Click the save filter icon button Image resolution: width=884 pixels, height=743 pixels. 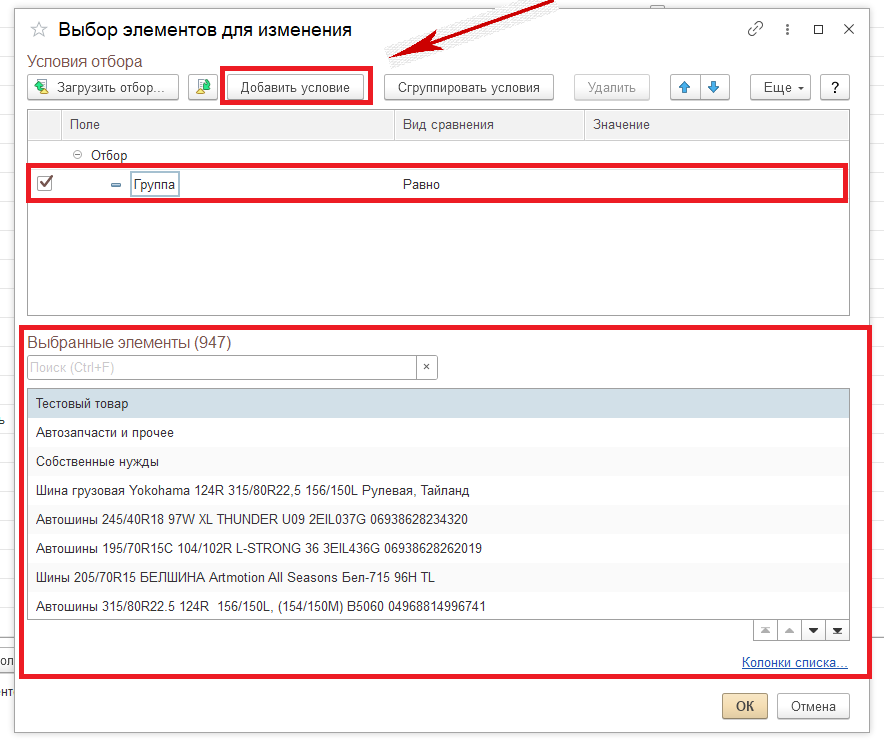203,87
